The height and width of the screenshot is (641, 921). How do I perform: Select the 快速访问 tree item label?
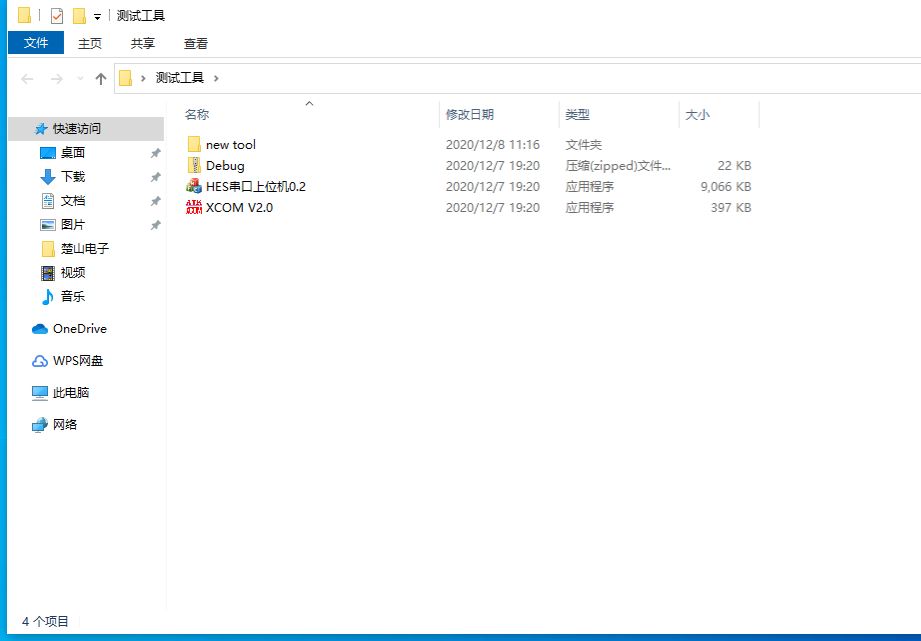pyautogui.click(x=77, y=129)
